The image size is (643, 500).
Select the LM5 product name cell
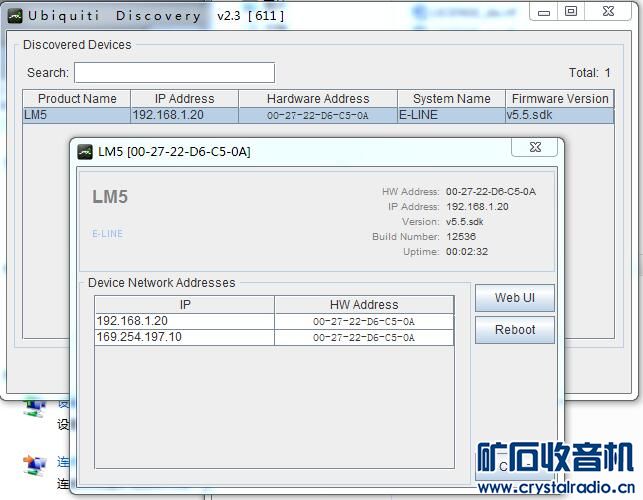77,115
